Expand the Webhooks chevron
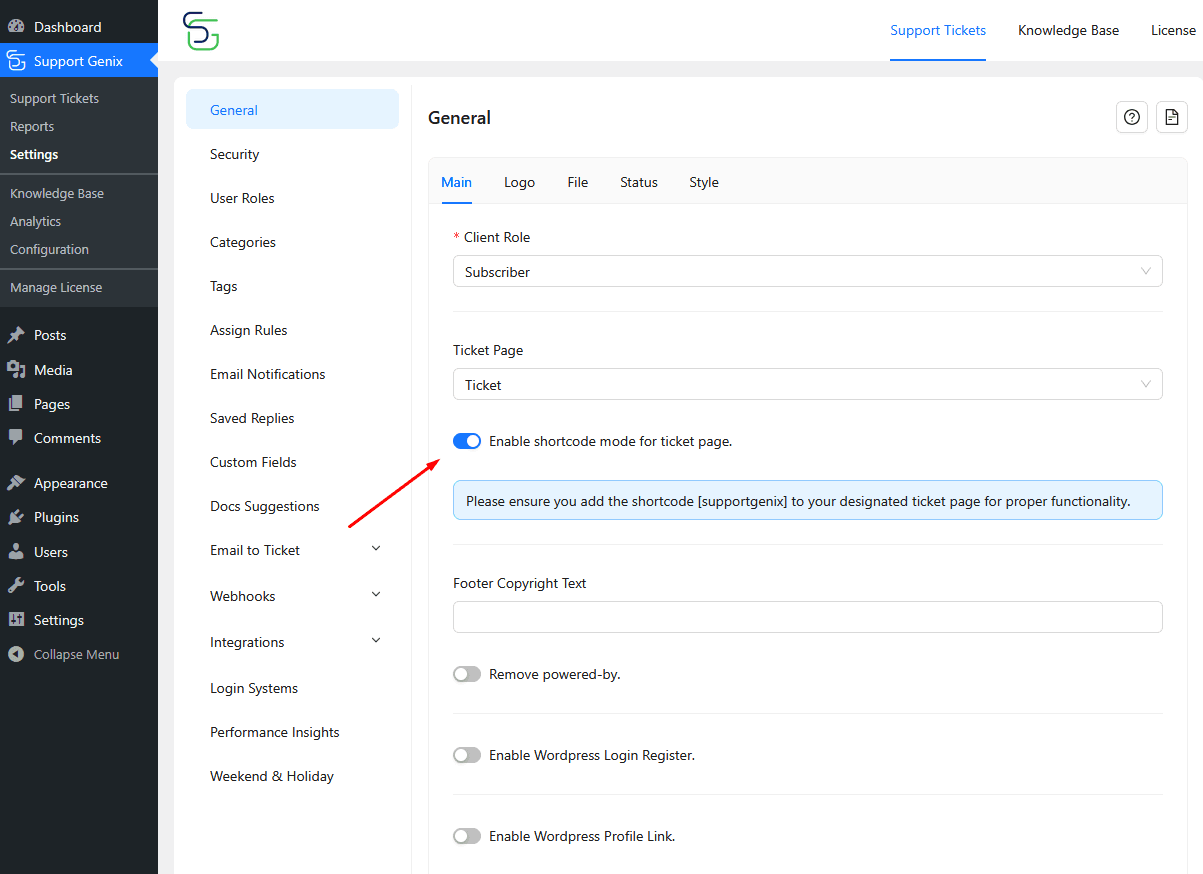 (376, 595)
